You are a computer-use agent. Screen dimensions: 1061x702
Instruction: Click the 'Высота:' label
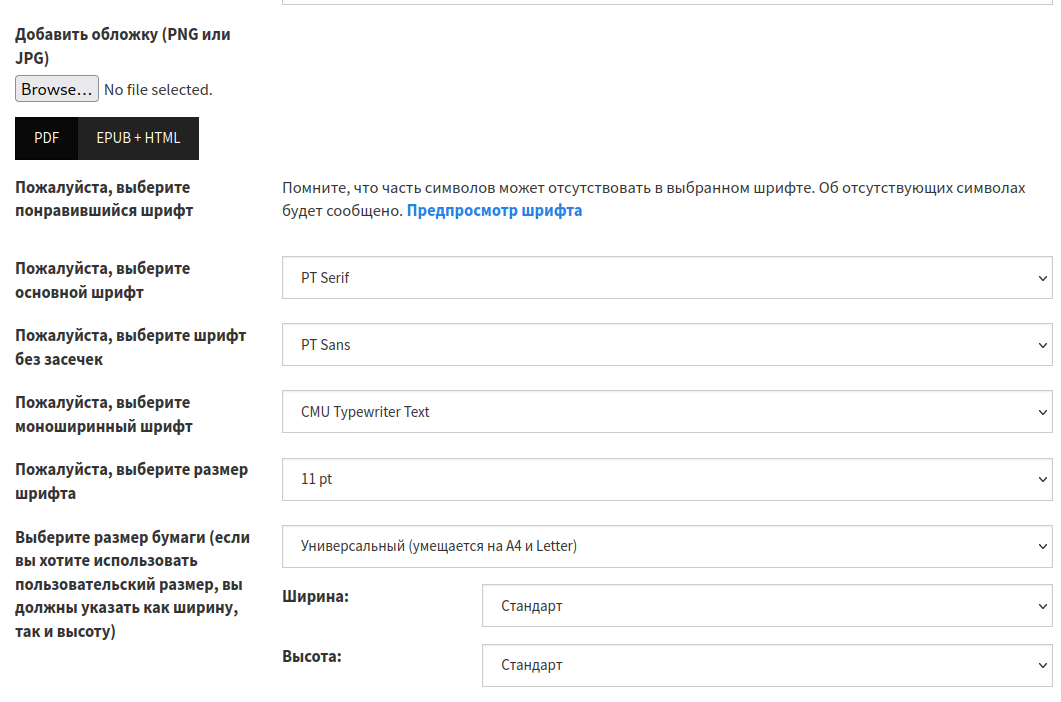pos(312,656)
